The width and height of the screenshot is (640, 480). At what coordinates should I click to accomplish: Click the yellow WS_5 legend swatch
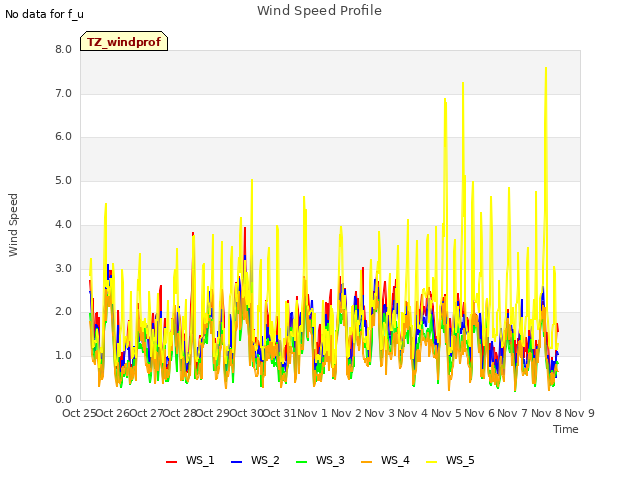coord(431,462)
